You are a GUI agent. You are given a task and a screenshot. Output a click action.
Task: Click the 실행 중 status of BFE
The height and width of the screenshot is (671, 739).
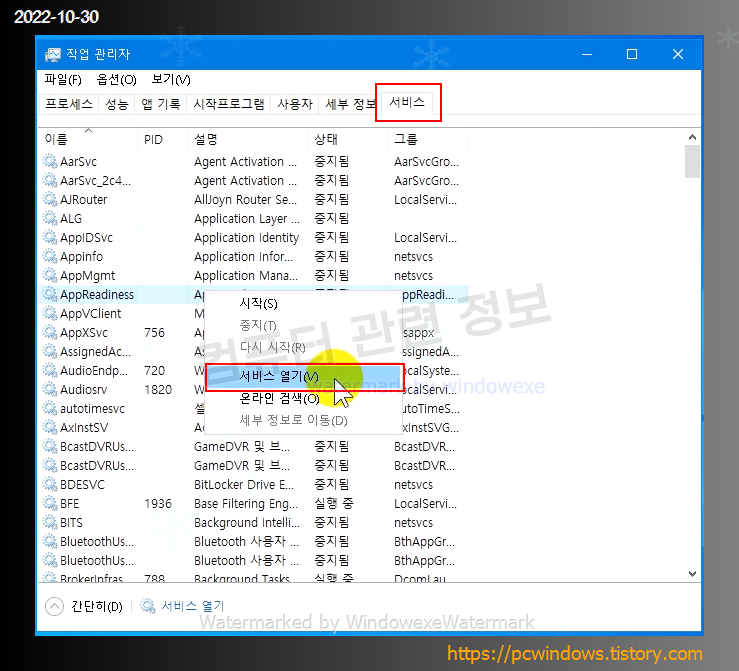334,503
